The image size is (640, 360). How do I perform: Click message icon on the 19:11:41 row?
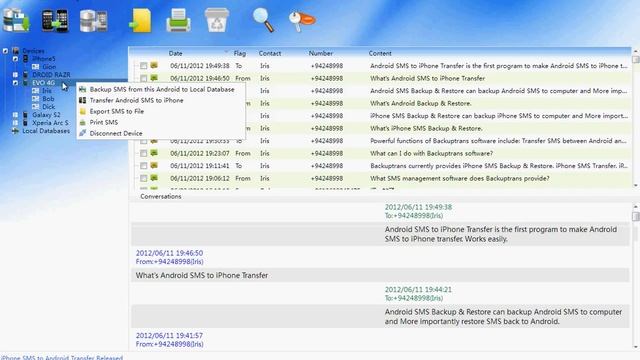[x=154, y=165]
